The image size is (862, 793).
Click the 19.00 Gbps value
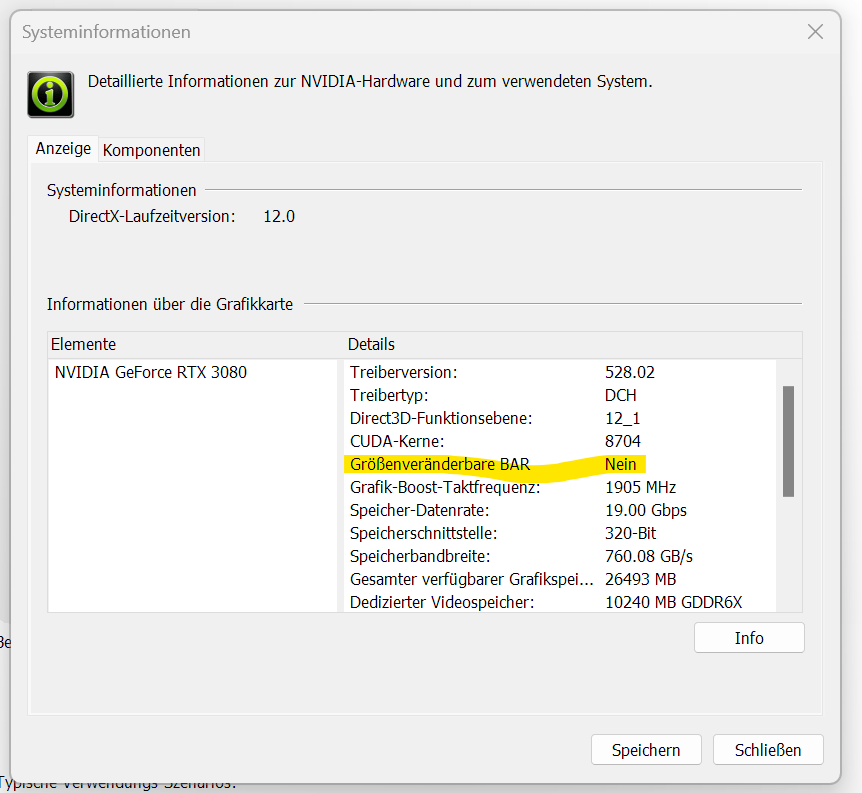(646, 510)
